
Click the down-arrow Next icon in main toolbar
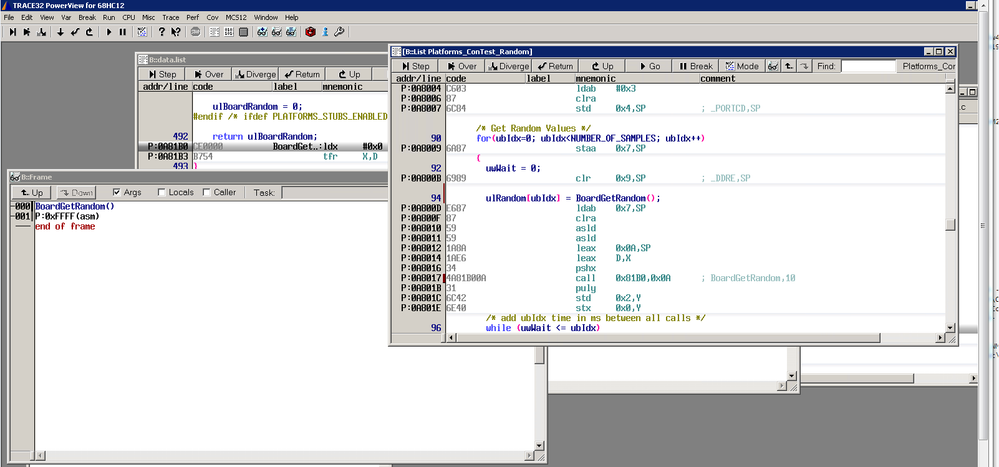(x=61, y=32)
